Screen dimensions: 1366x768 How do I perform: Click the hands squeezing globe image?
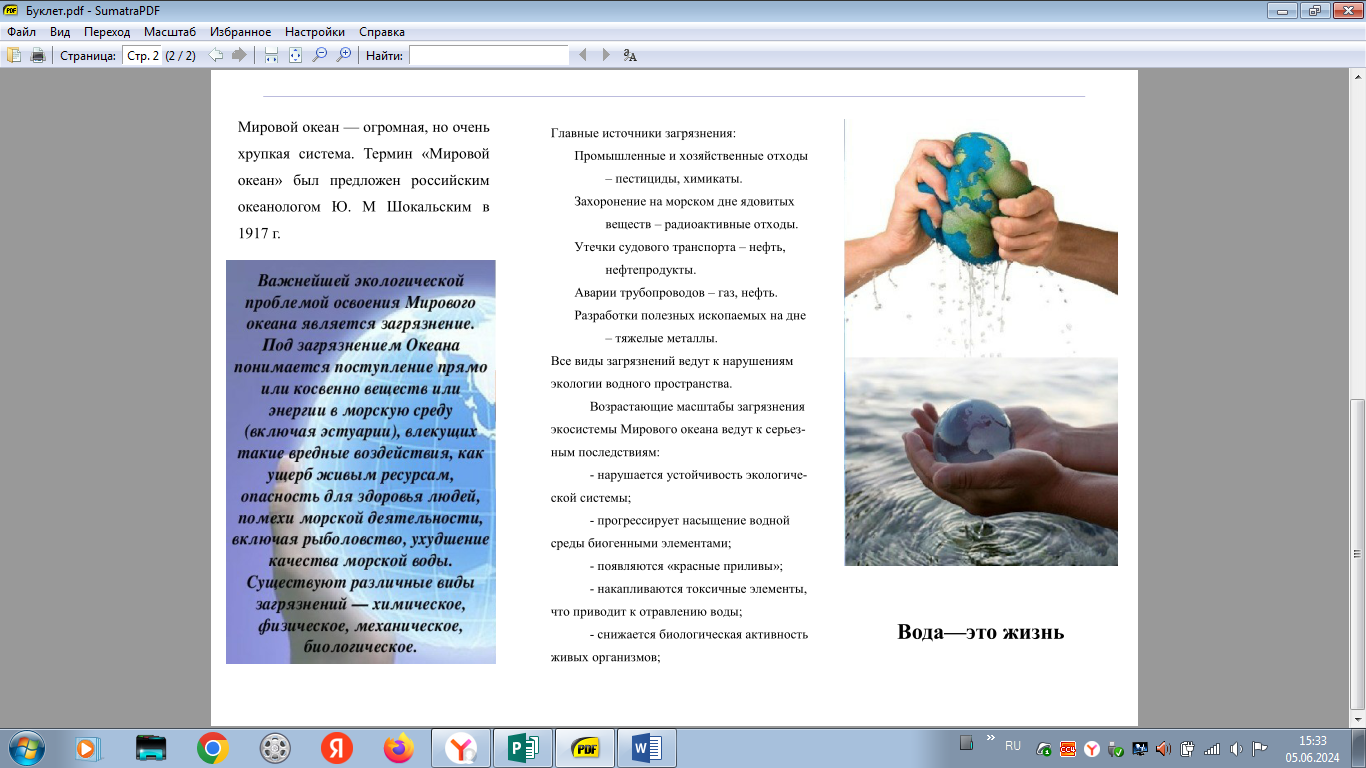coord(981,238)
